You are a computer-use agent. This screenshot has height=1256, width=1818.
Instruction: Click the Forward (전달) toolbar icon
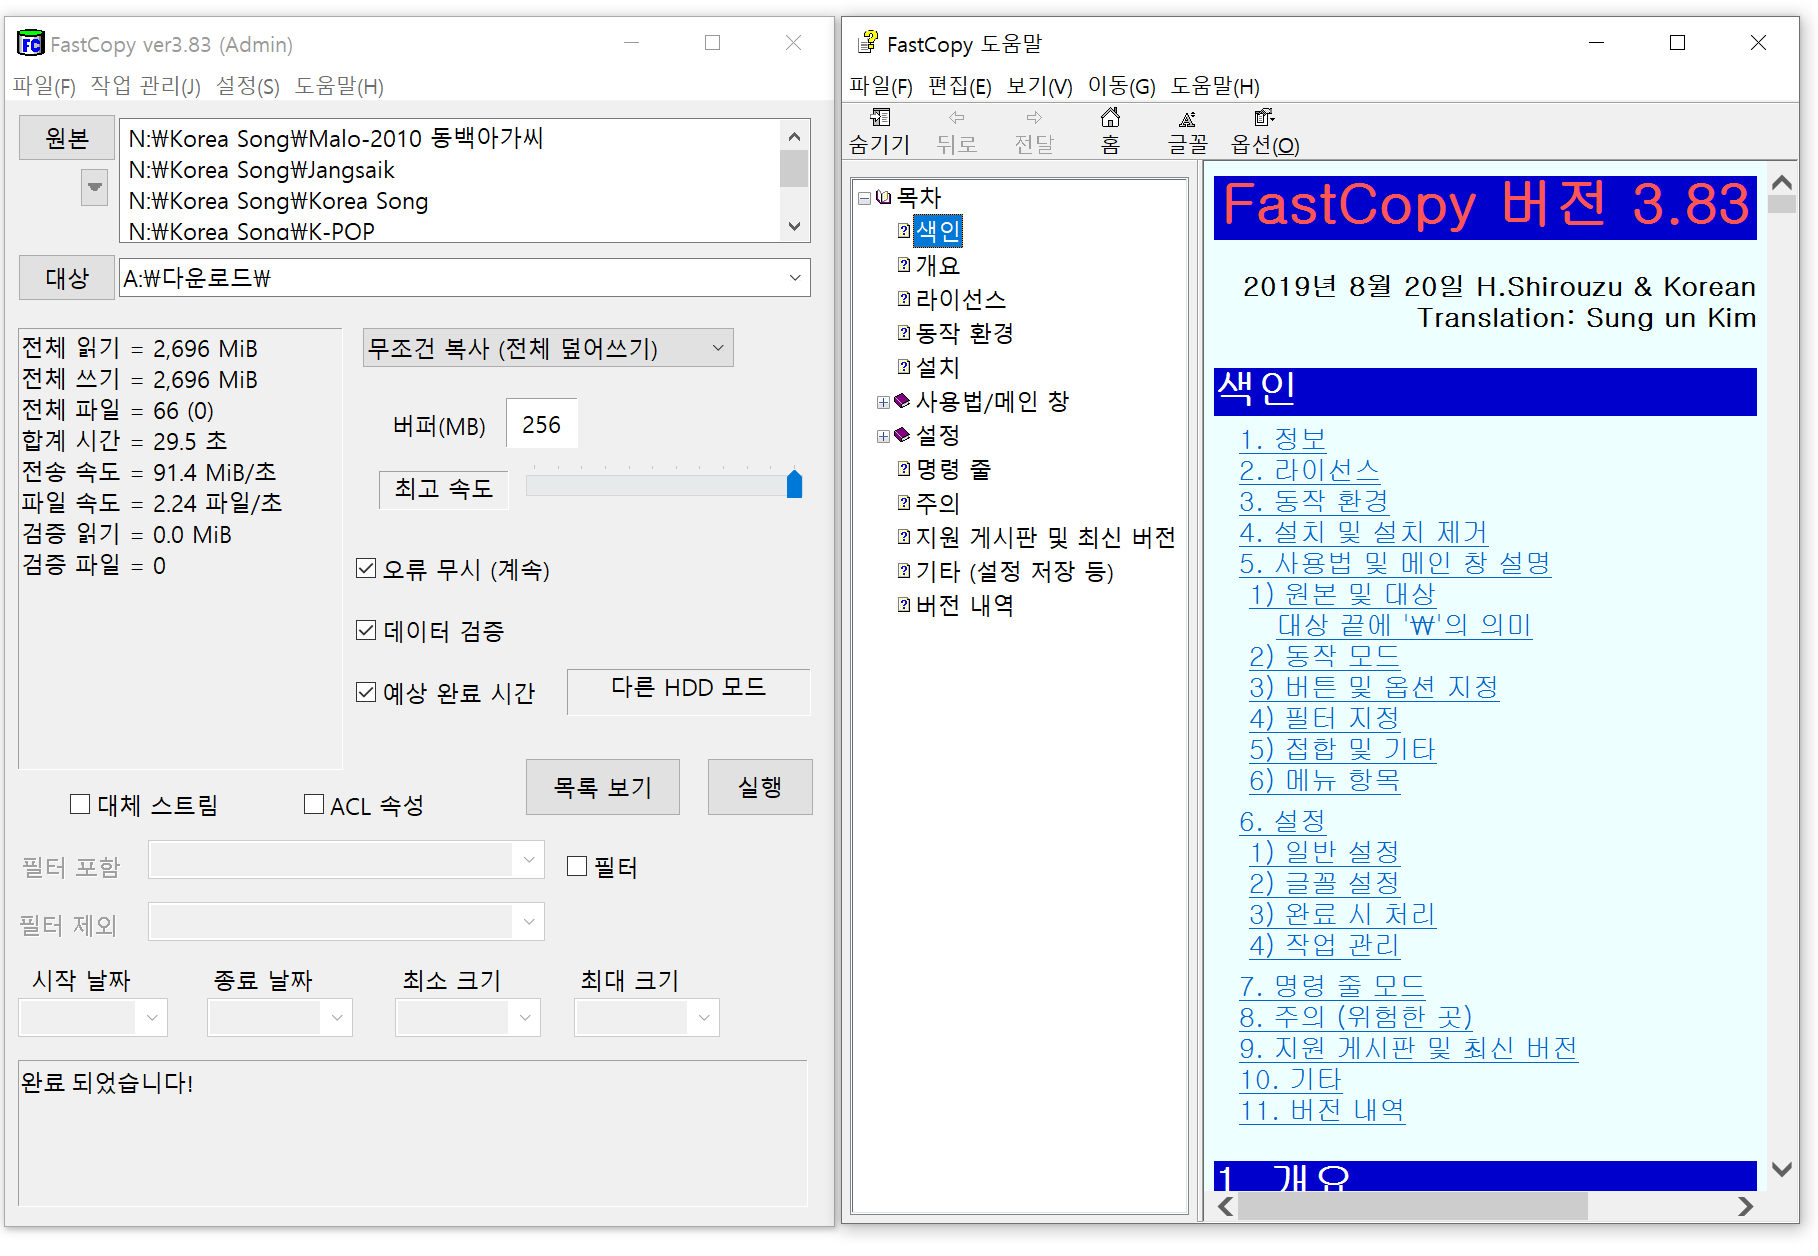(1034, 117)
